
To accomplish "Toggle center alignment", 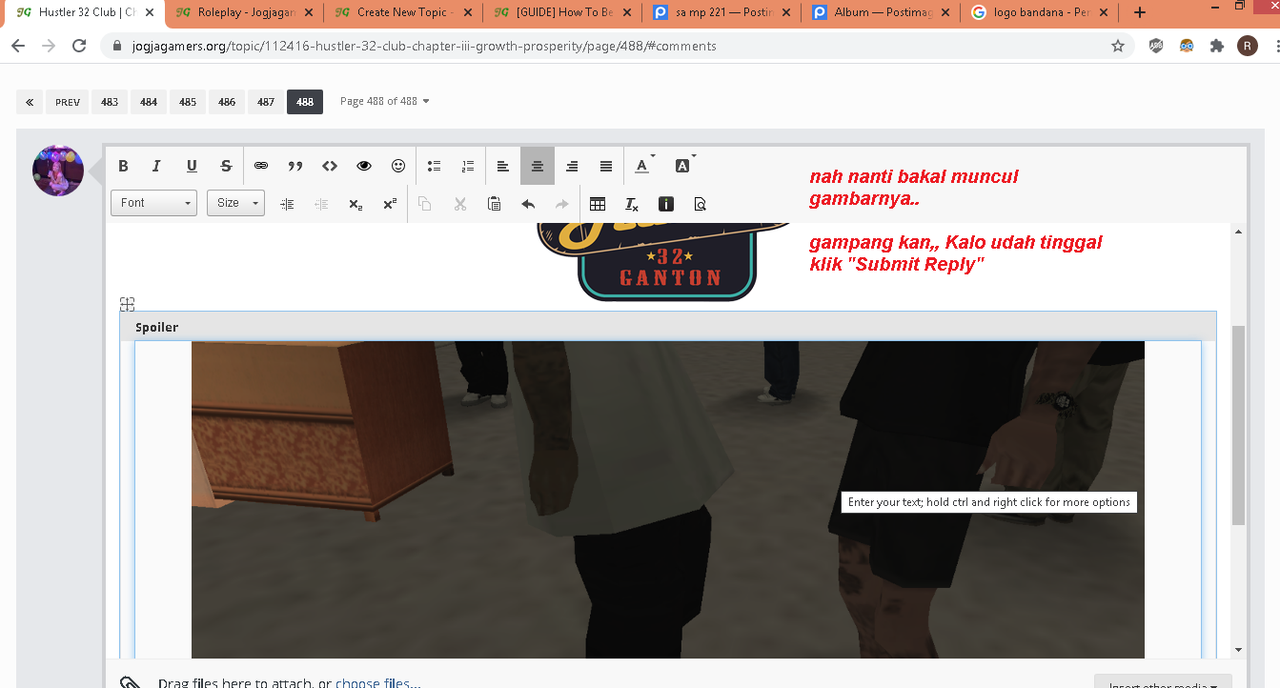I will pos(537,166).
